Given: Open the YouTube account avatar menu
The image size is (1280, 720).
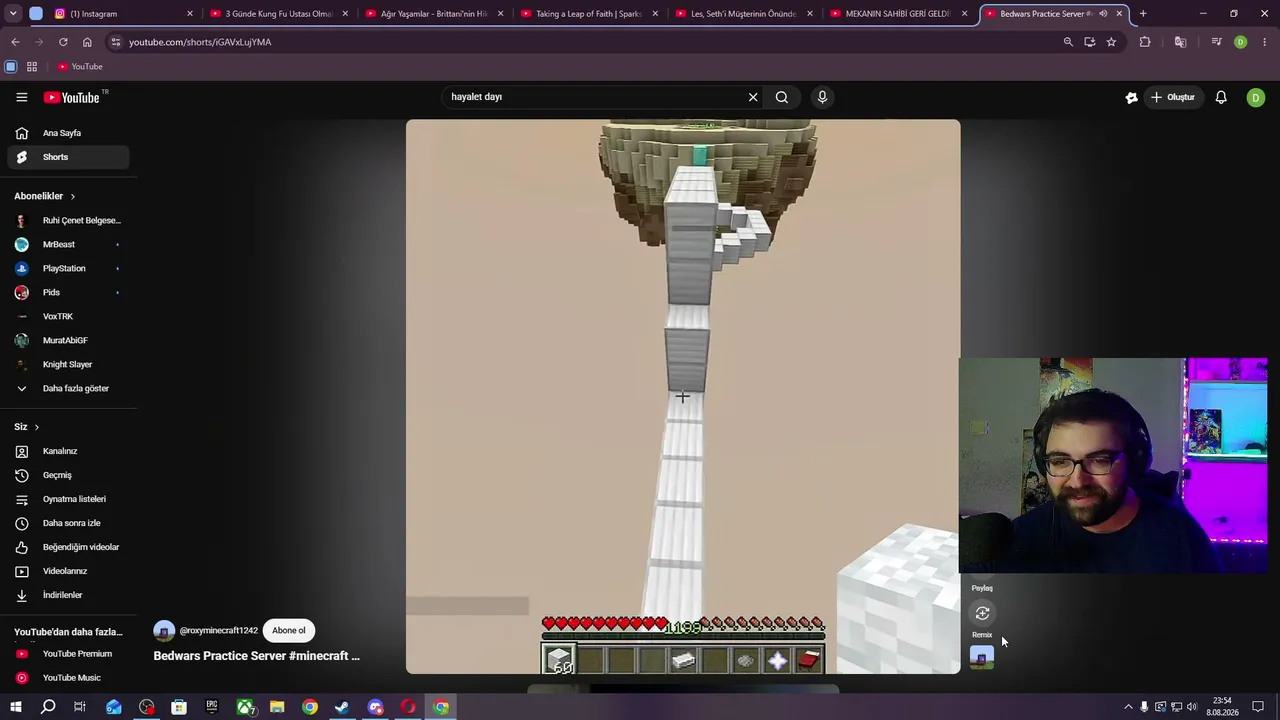Looking at the screenshot, I should [1256, 97].
